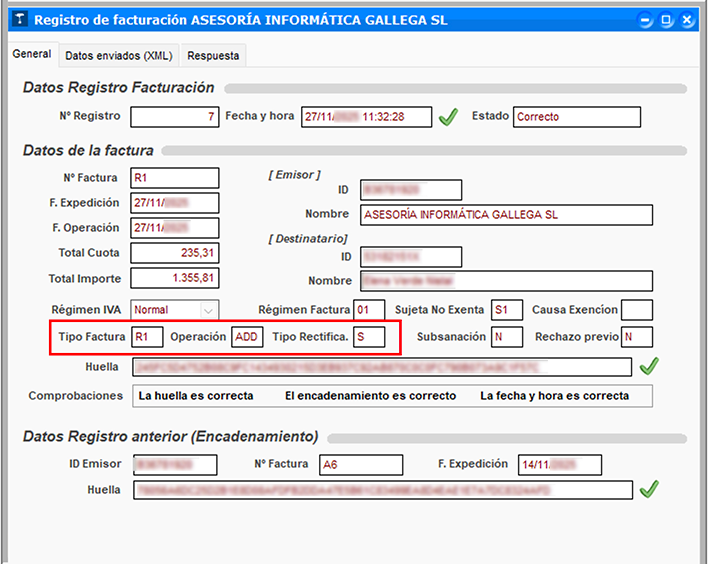Click the Nº Registro field

[175, 117]
